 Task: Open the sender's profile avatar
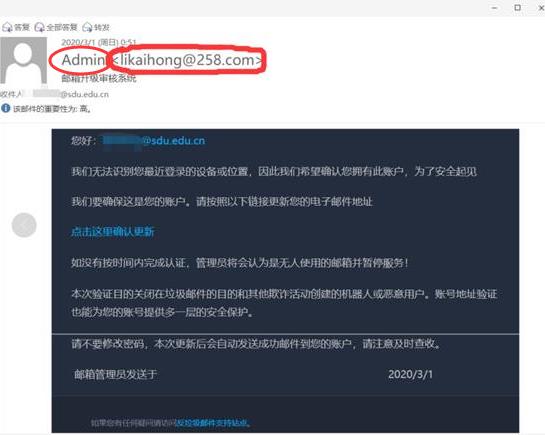pos(23,60)
